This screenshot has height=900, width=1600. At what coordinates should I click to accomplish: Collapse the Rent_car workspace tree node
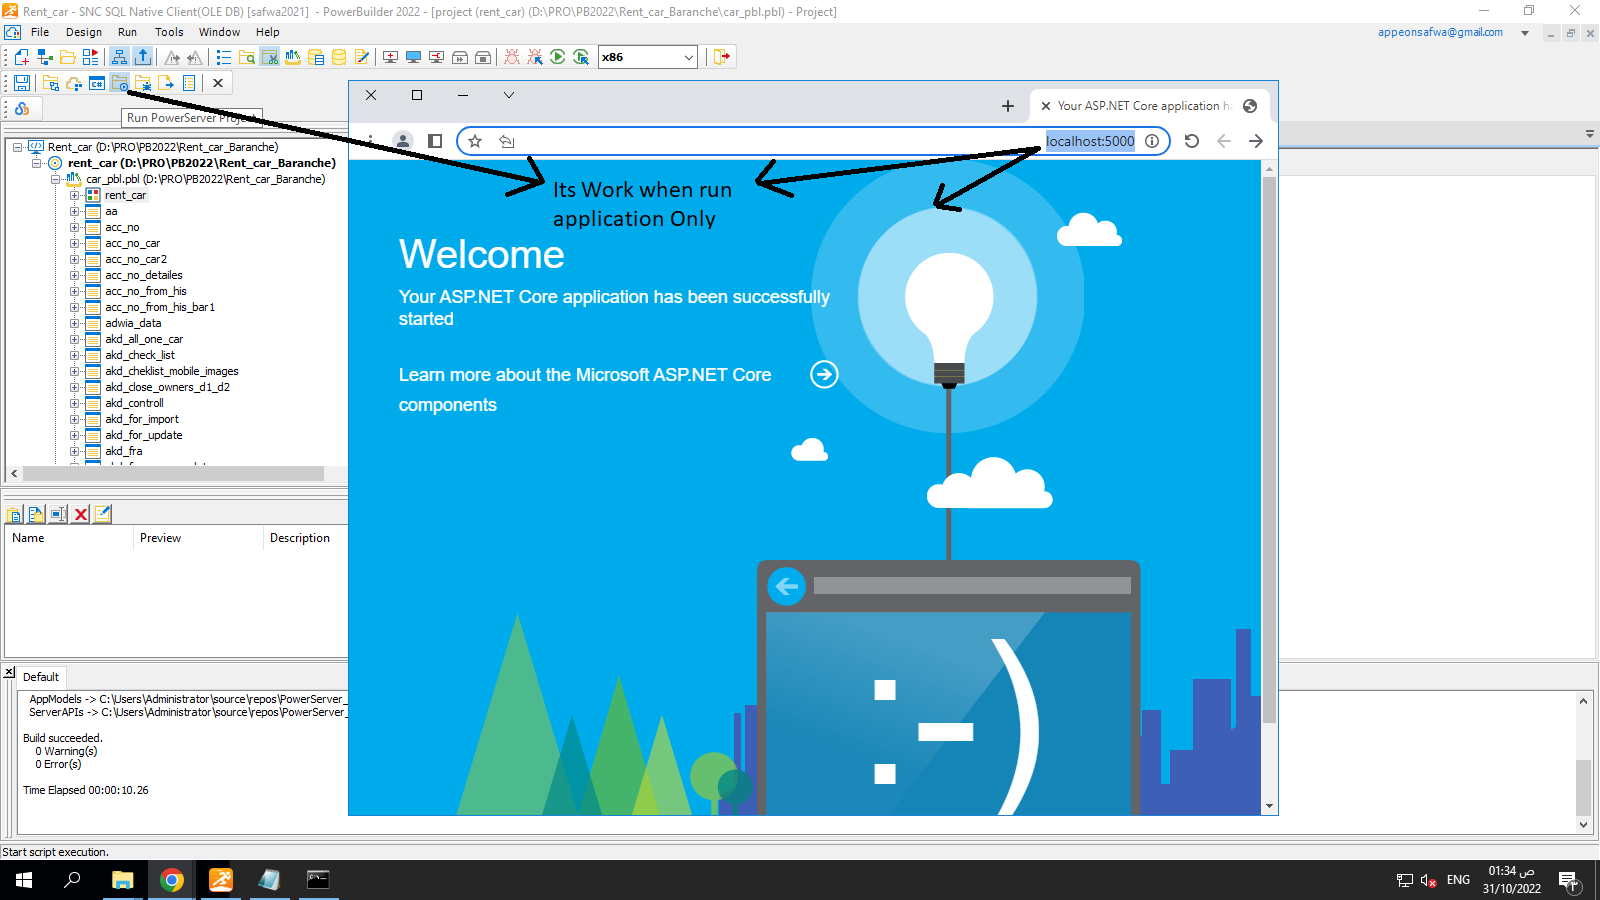click(x=18, y=147)
